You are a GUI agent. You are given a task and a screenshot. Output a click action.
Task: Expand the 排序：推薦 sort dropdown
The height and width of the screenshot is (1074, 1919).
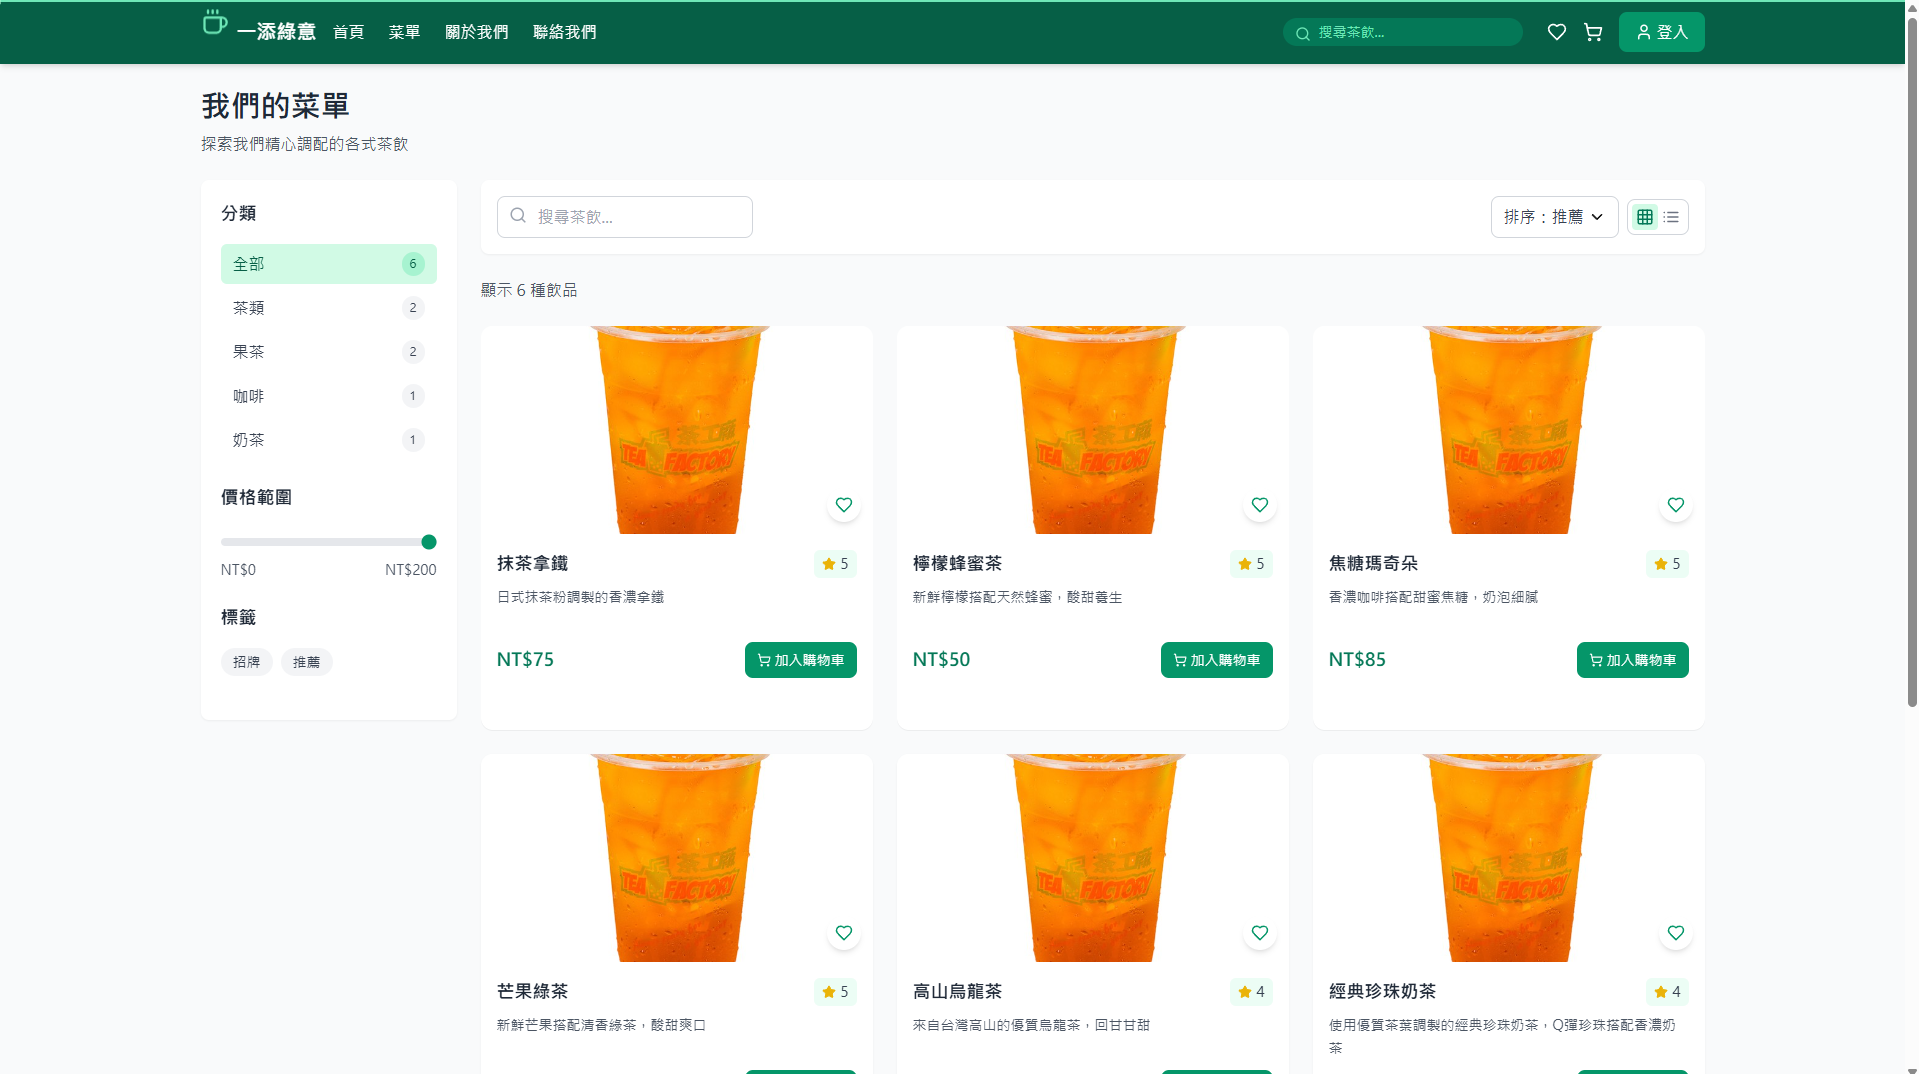(x=1553, y=217)
